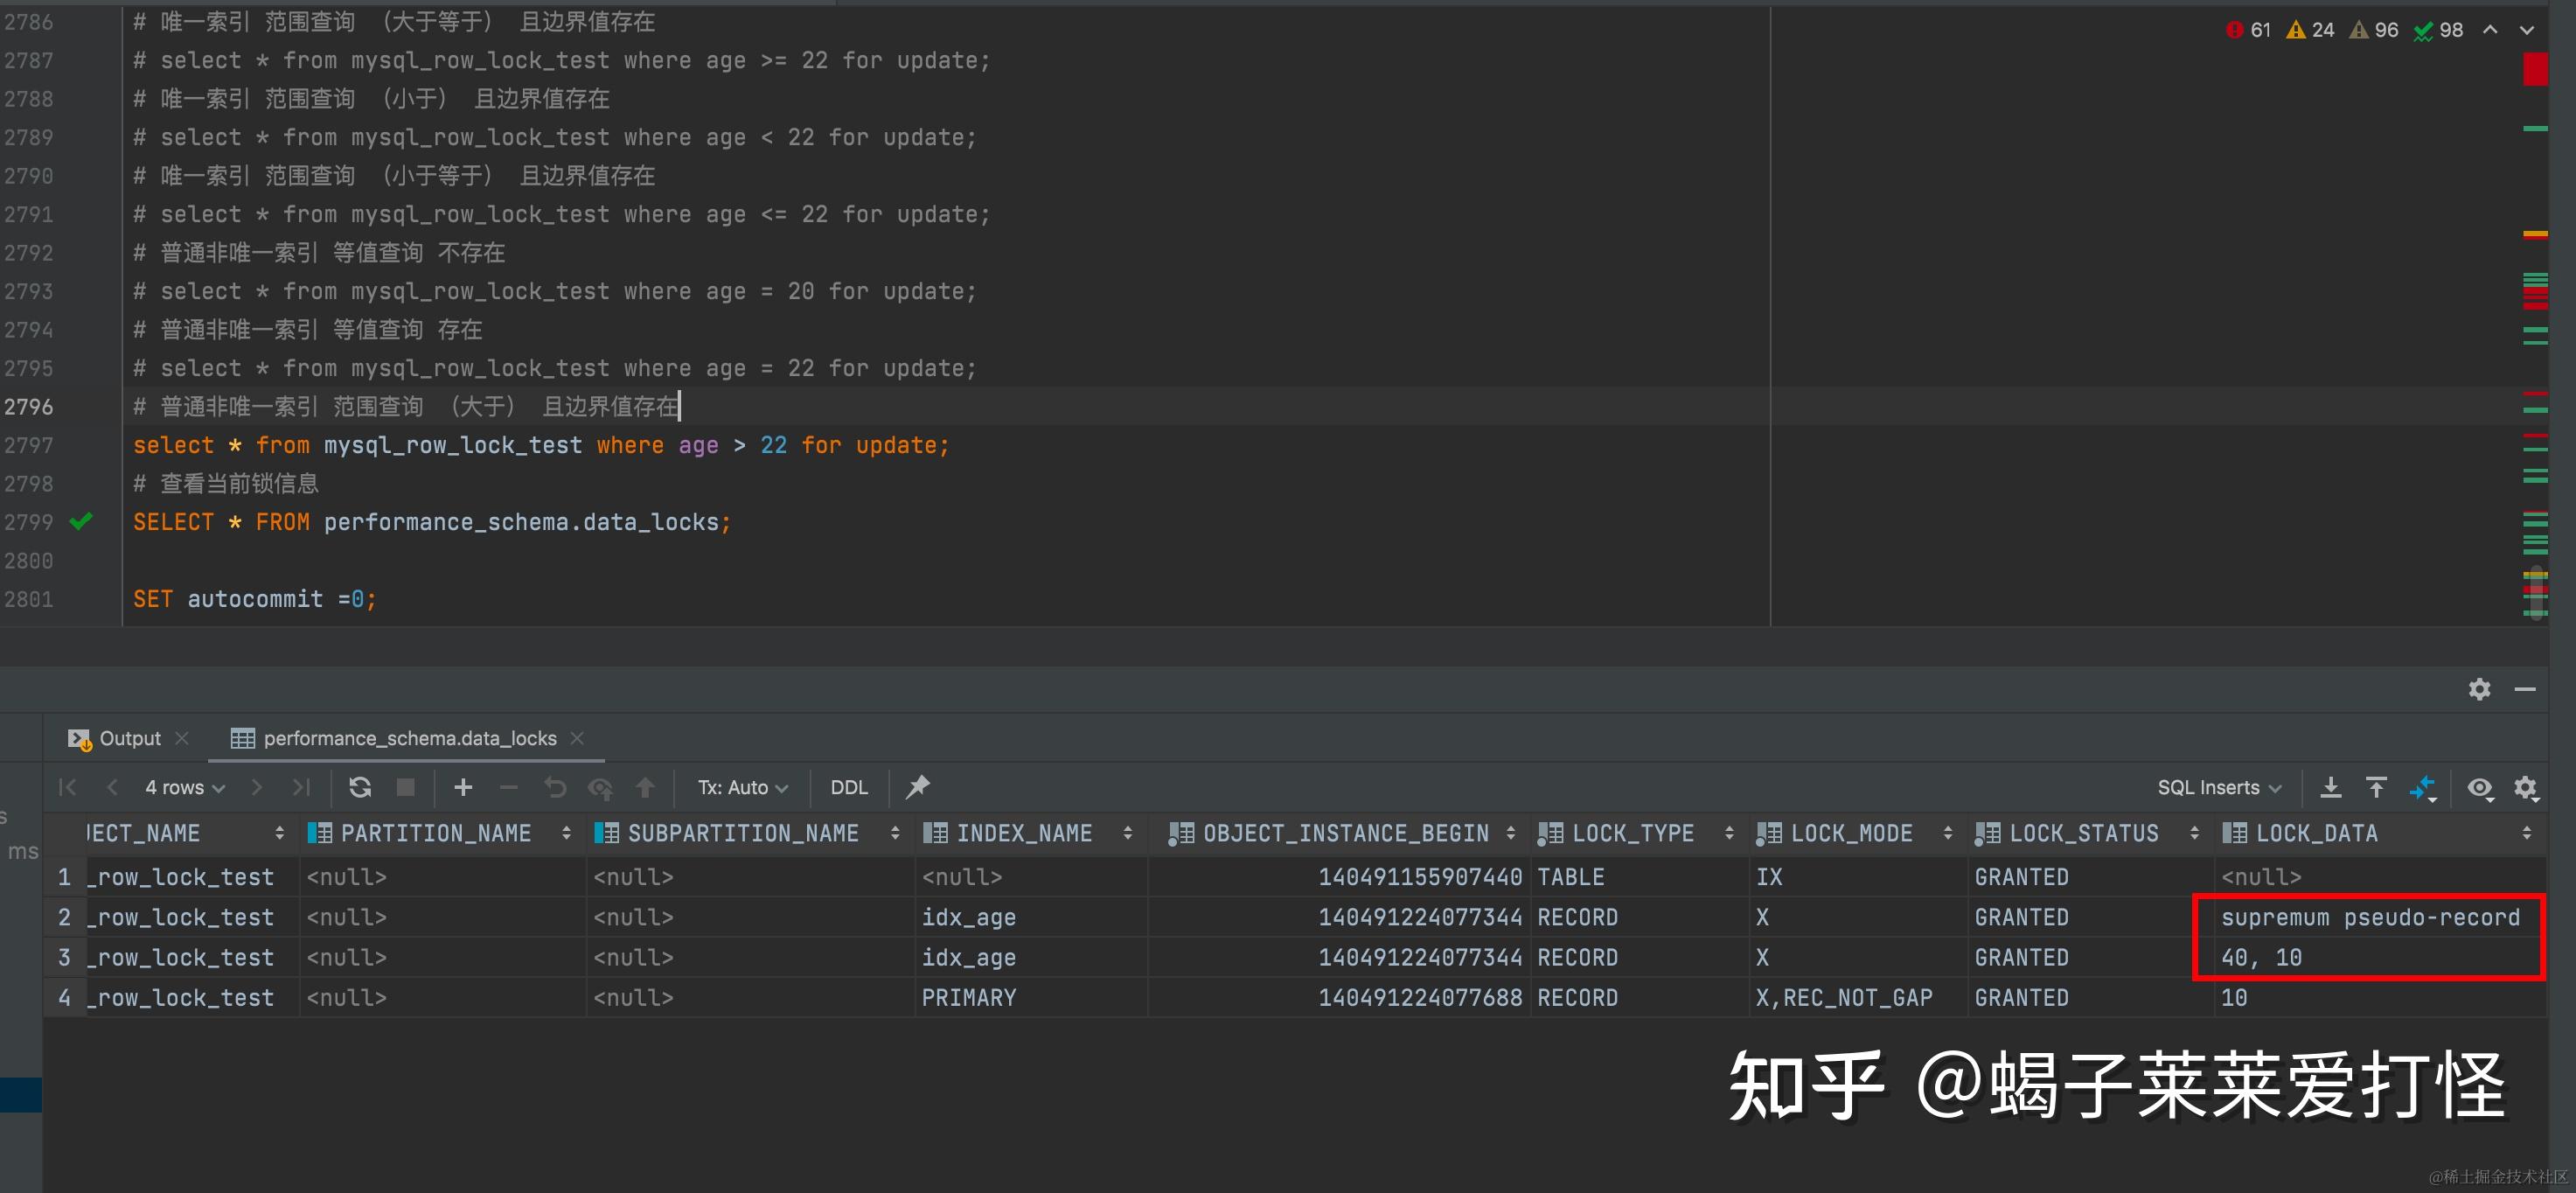
Task: Go to the next page of results
Action: pos(257,787)
